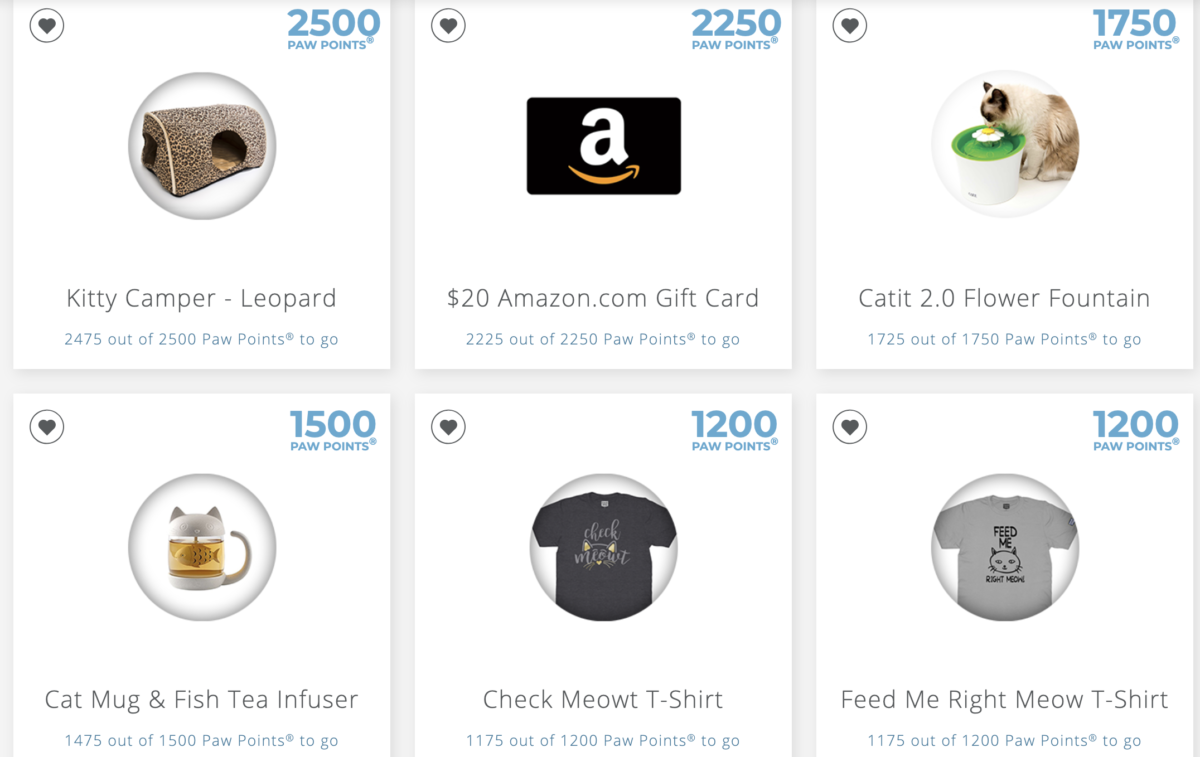Toggle the heart on Cat Mug & Fish Tea Infuser
This screenshot has height=757, width=1200.
pos(46,427)
